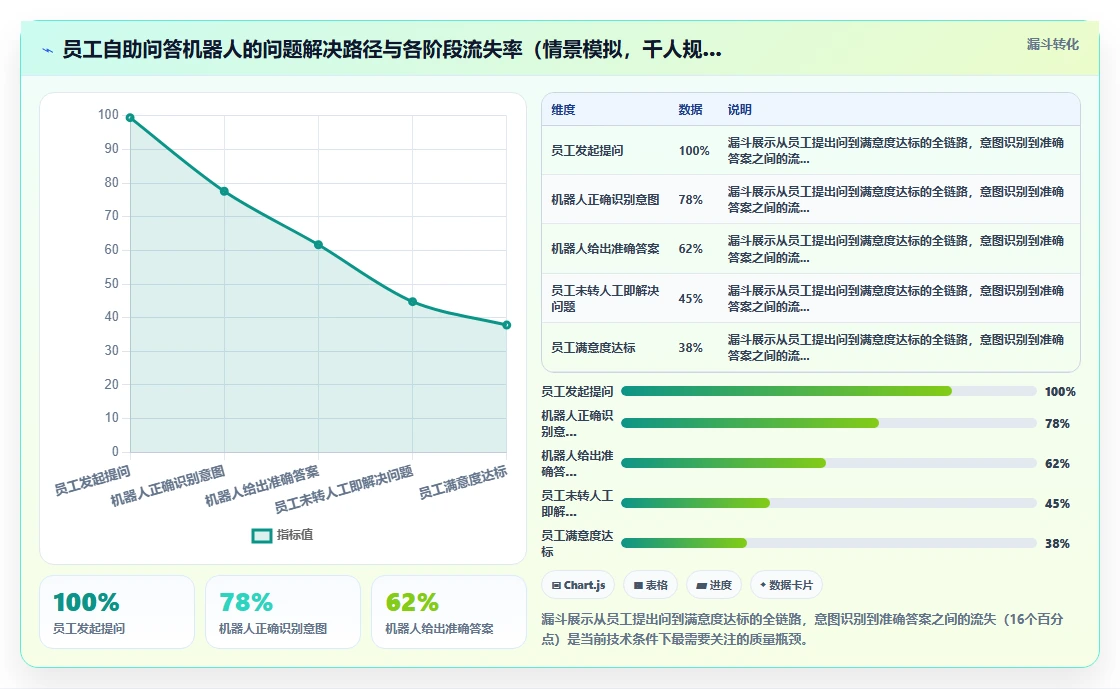Click the Chart.js chip icon
The image size is (1120, 689).
(556, 585)
